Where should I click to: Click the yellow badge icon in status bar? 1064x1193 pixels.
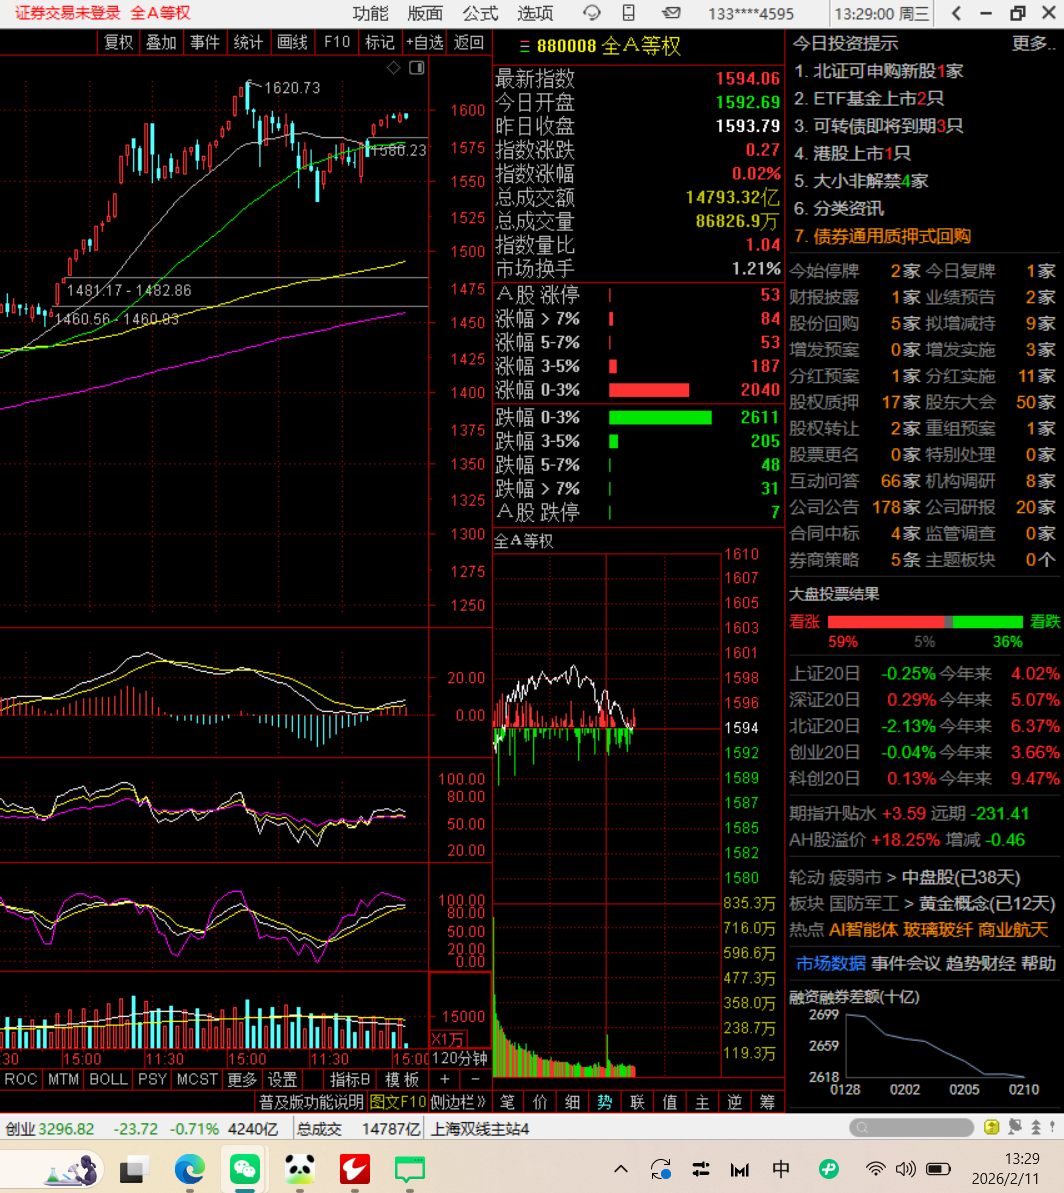click(991, 1127)
